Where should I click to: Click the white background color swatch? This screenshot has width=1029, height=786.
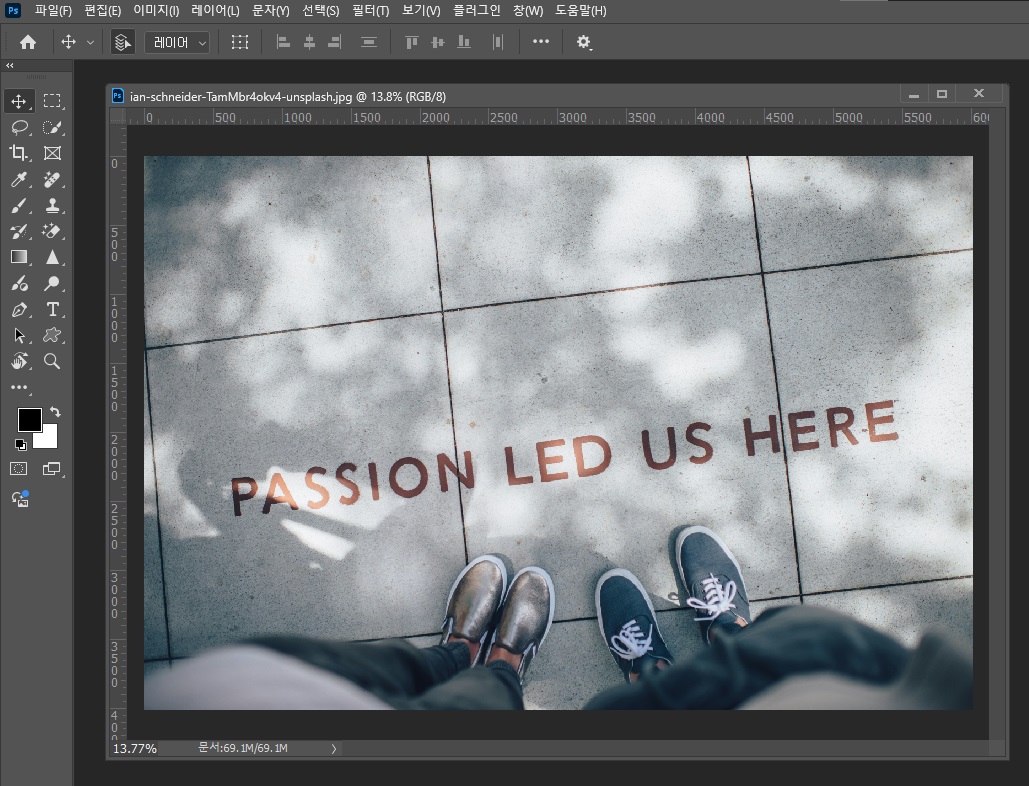click(49, 438)
